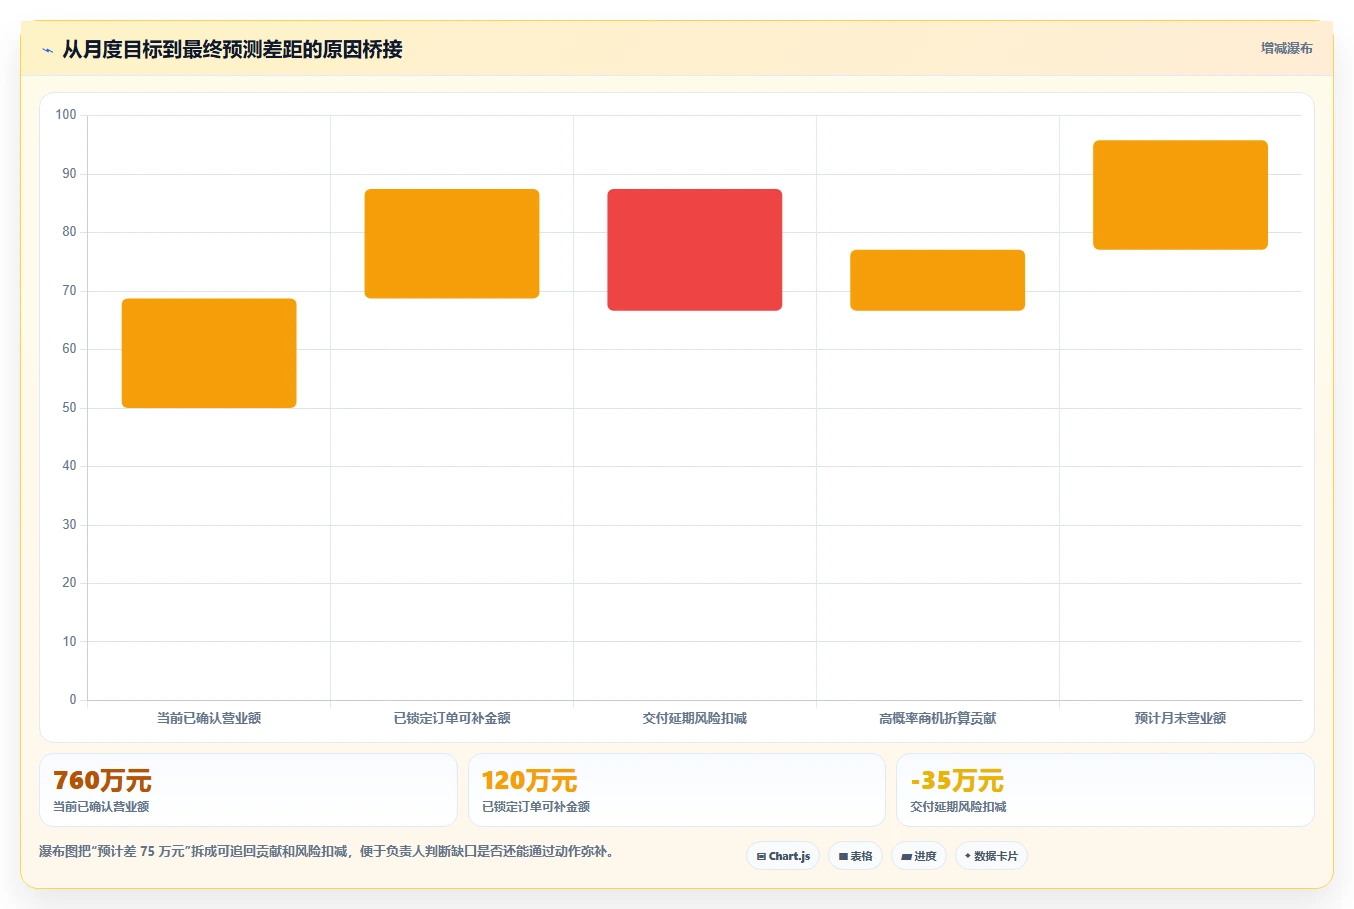The width and height of the screenshot is (1354, 909).
Task: Click the lightning icon beside the title
Action: [x=47, y=50]
